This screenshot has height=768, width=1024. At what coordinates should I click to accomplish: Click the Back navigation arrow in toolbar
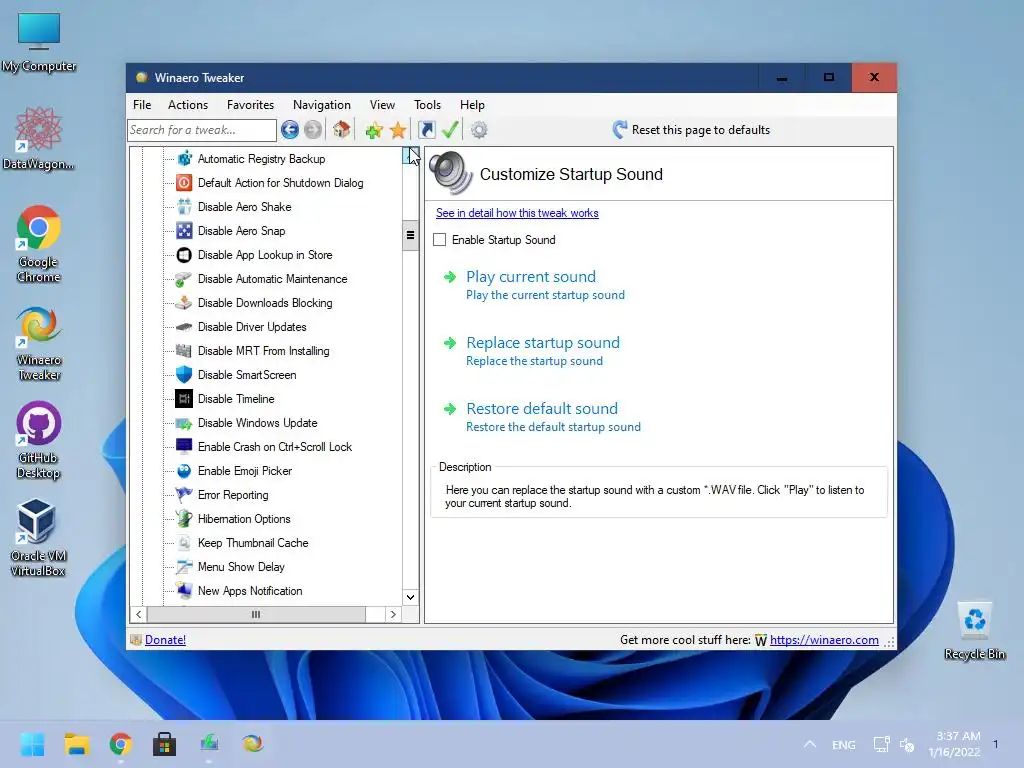click(290, 130)
